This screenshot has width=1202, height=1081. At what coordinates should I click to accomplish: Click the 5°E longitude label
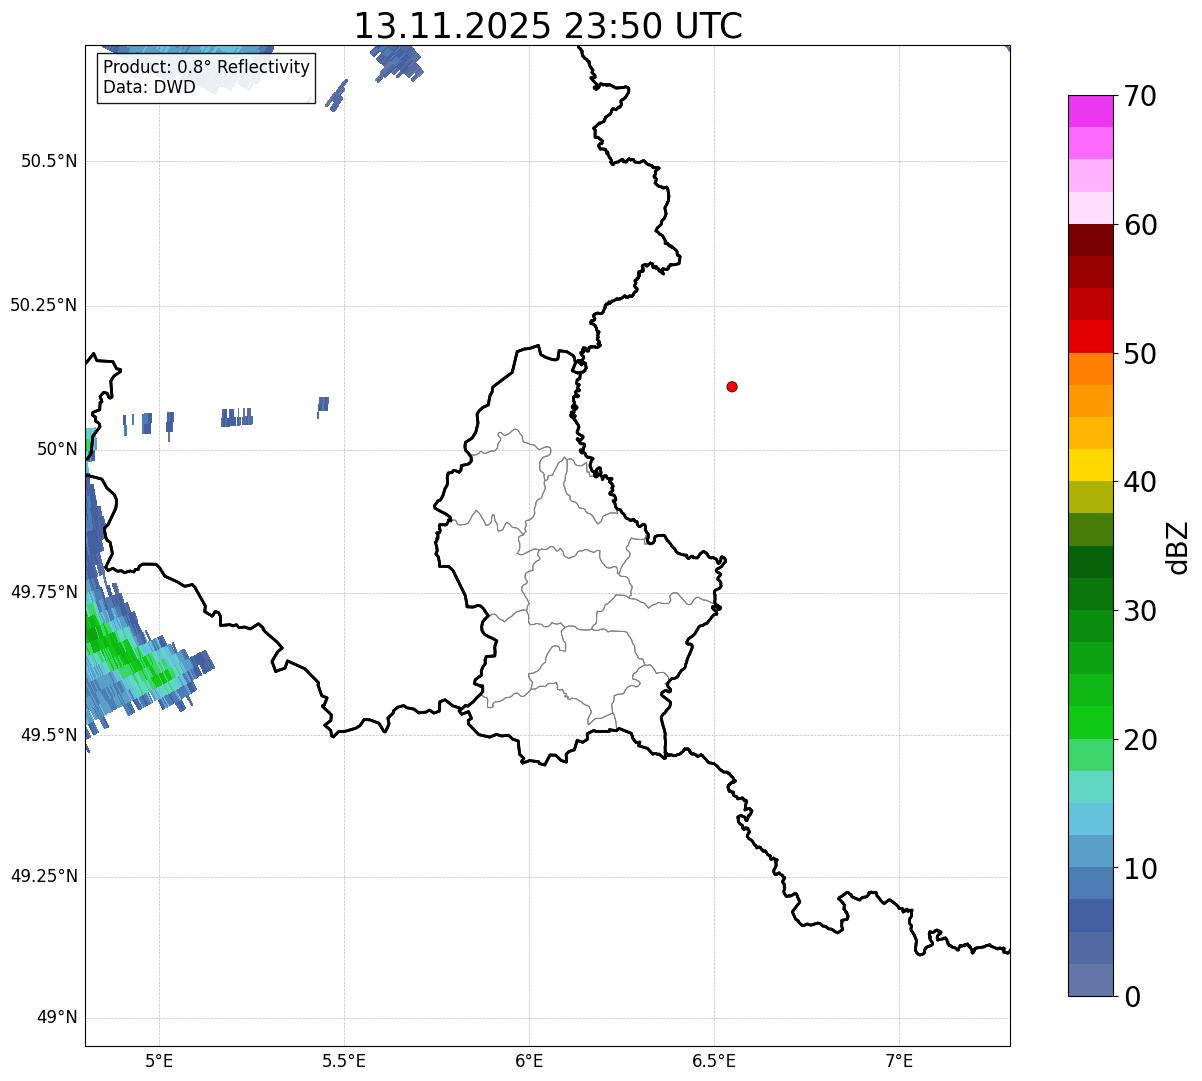click(x=159, y=1060)
